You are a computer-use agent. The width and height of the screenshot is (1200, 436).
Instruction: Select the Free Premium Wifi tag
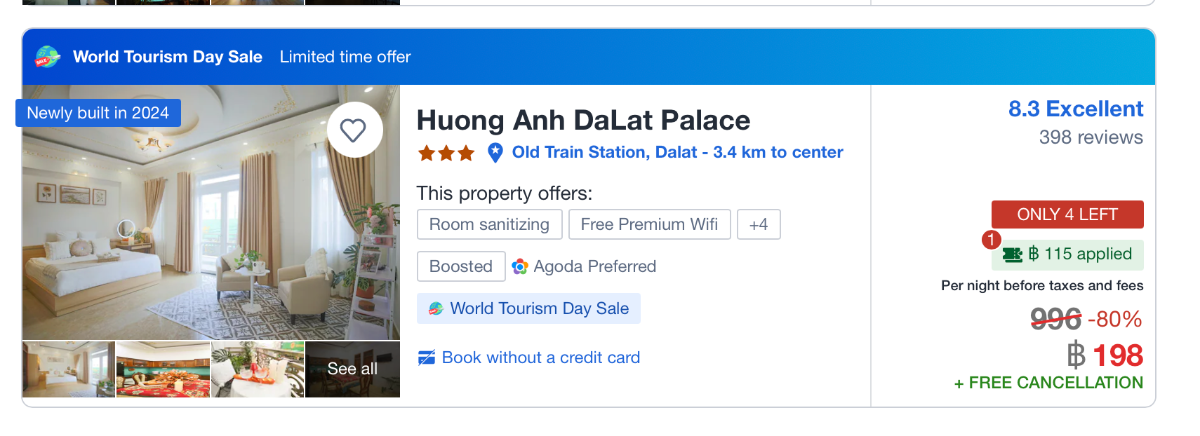[x=649, y=224]
